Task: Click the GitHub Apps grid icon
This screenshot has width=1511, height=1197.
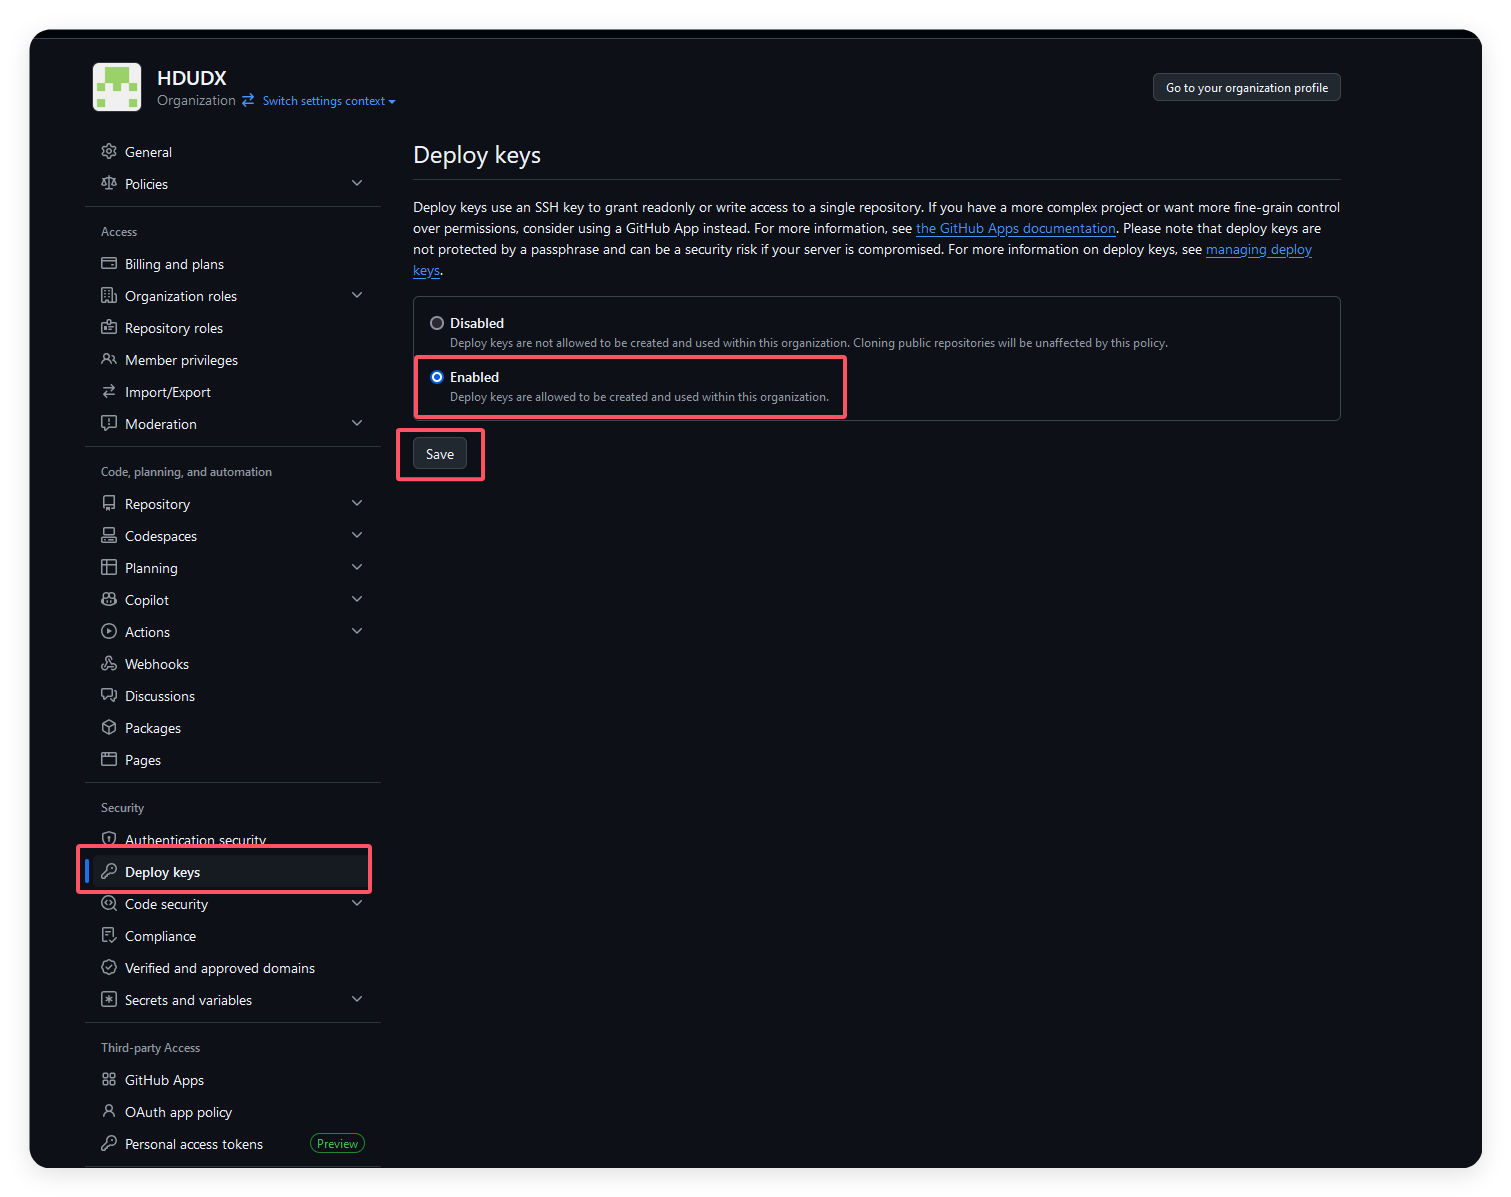Action: (109, 1080)
